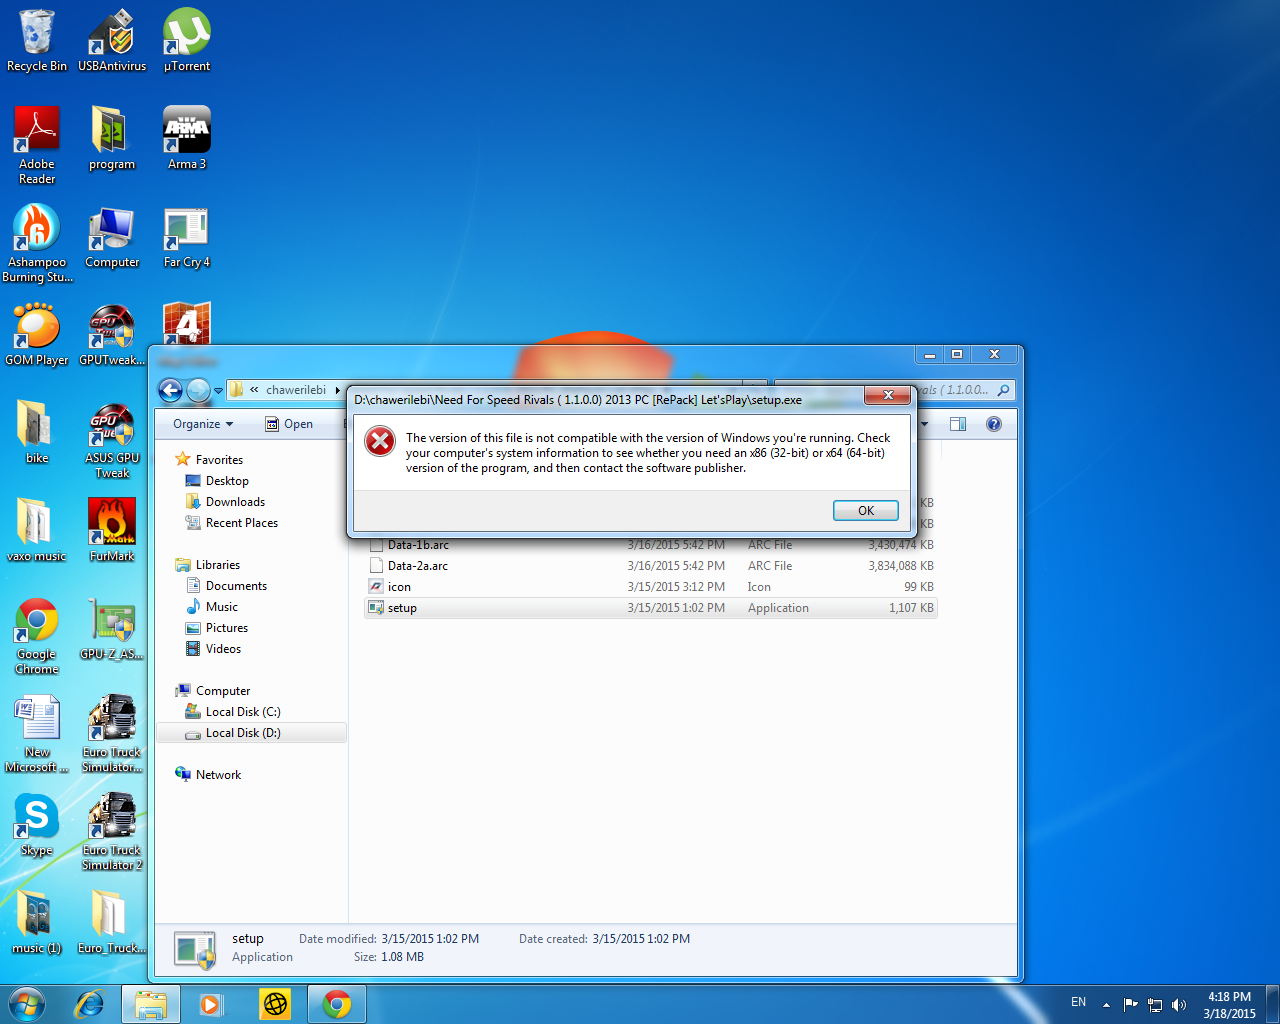Viewport: 1280px width, 1024px height.
Task: Close the error dialog with X button
Action: pyautogui.click(x=888, y=396)
